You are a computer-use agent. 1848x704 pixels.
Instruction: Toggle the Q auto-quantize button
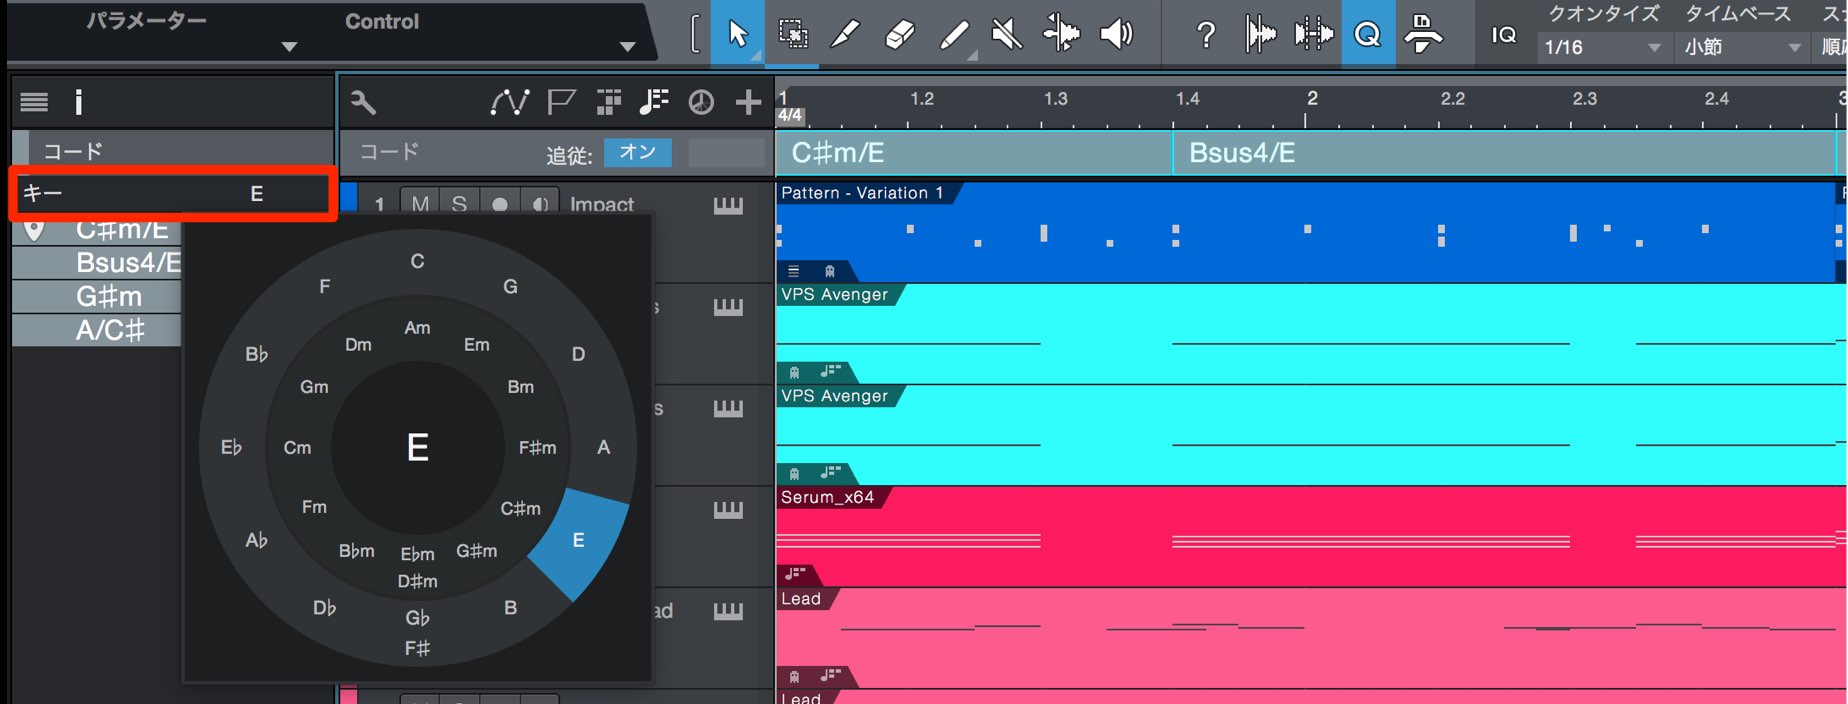coord(1368,34)
